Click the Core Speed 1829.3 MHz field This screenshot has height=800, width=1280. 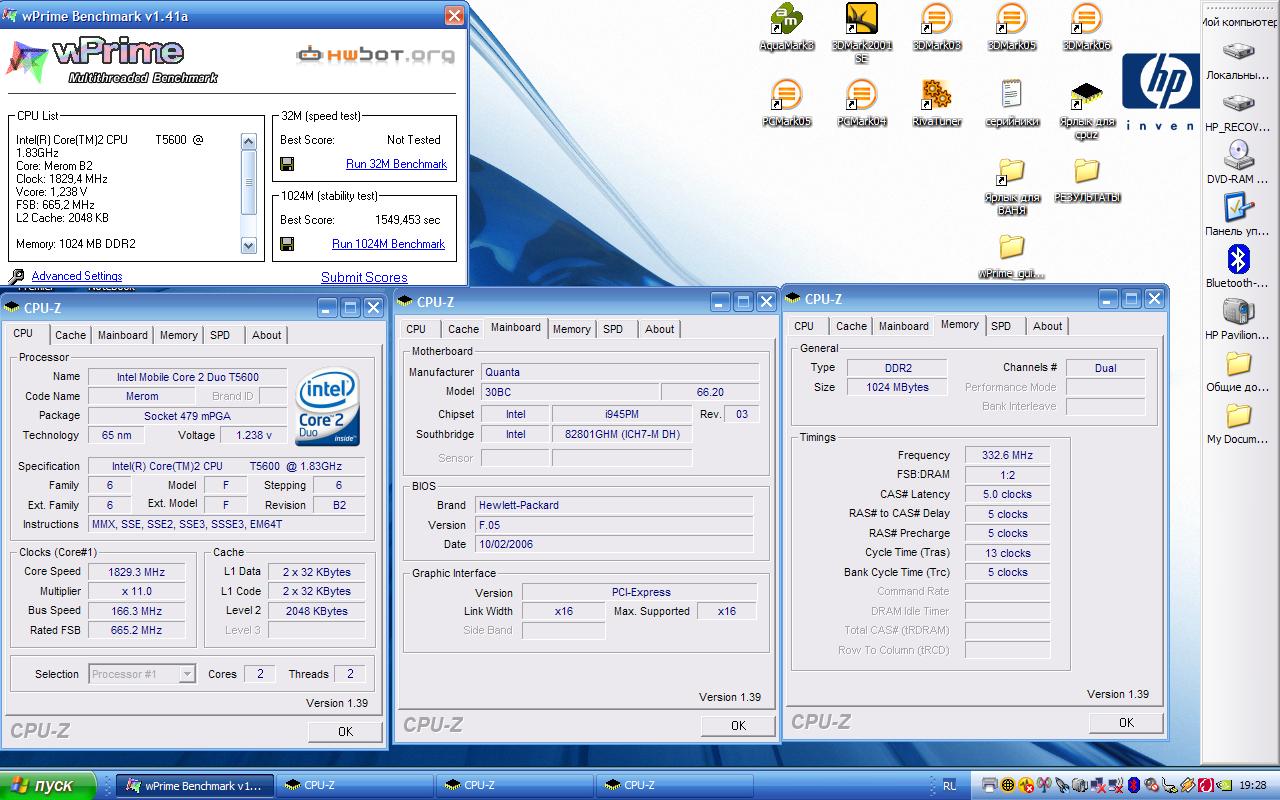pos(137,572)
